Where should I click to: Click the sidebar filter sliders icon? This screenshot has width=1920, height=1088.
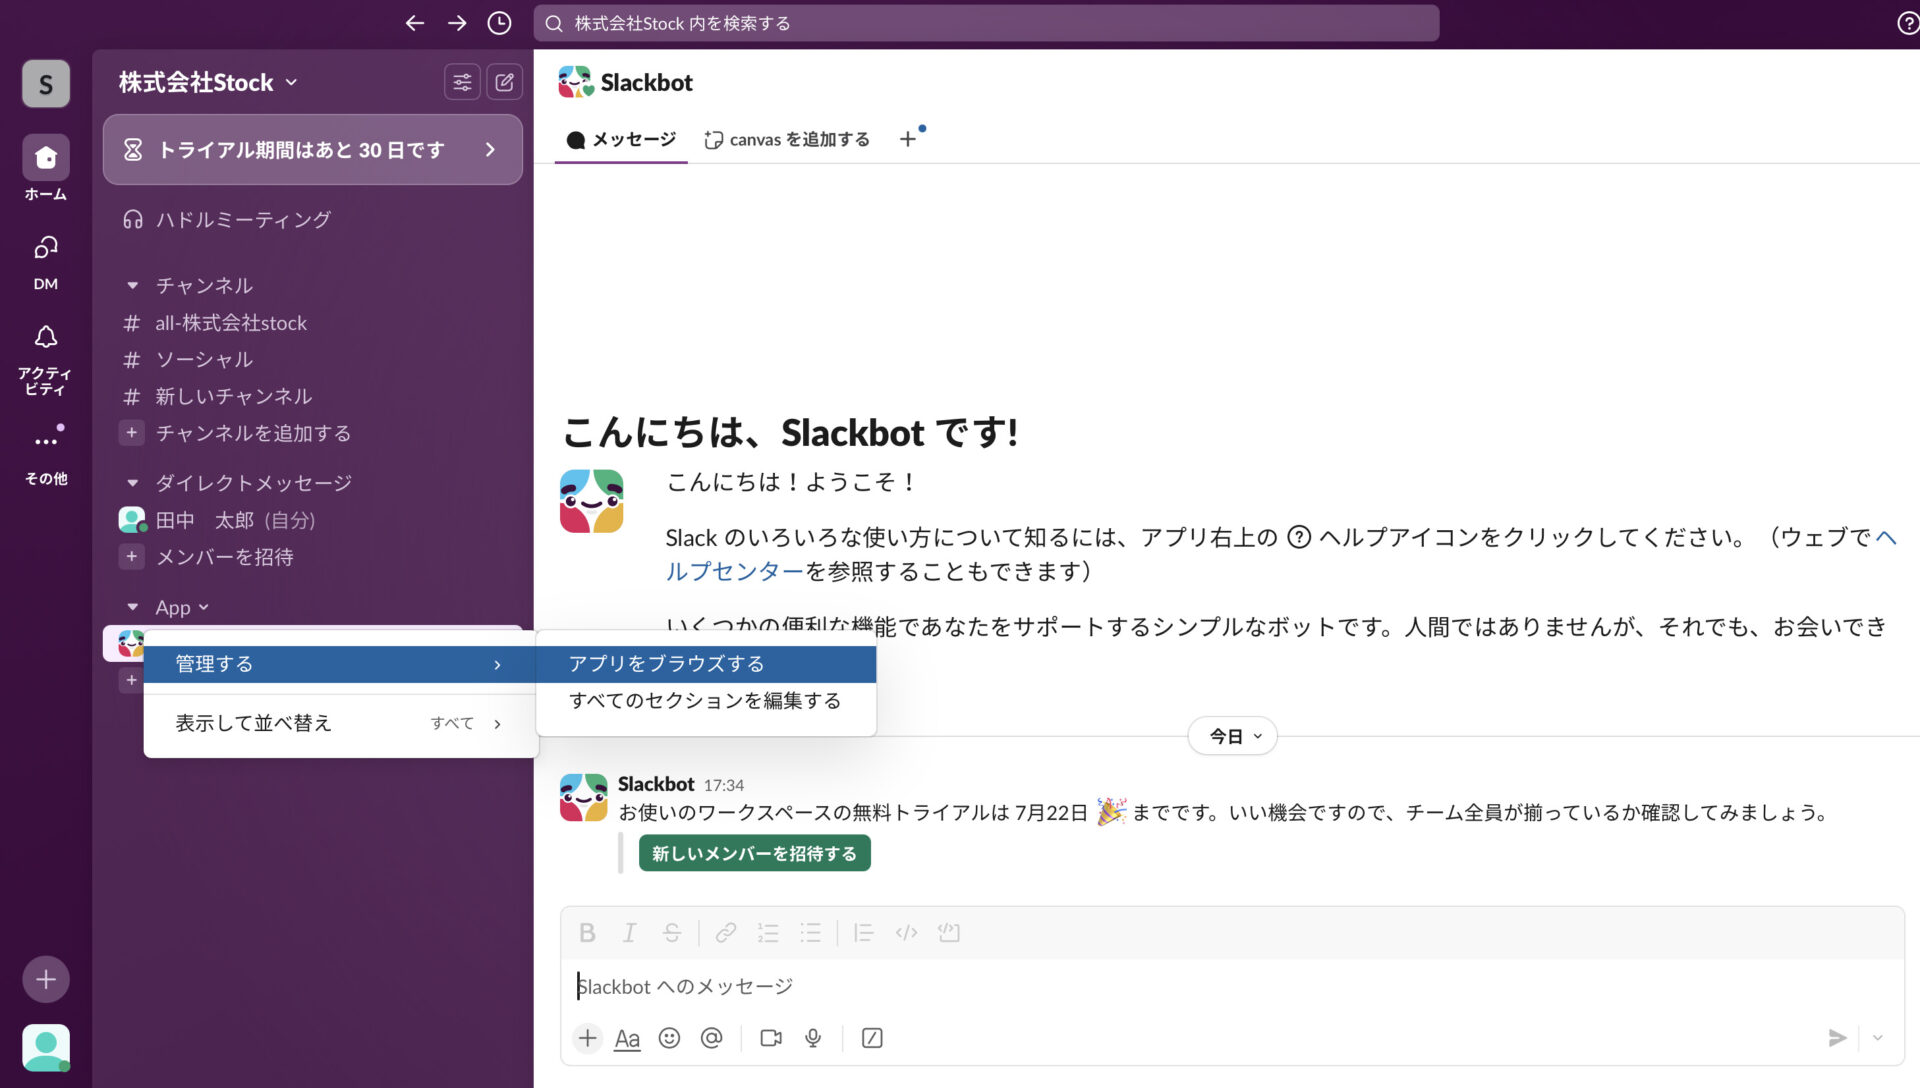pyautogui.click(x=462, y=82)
